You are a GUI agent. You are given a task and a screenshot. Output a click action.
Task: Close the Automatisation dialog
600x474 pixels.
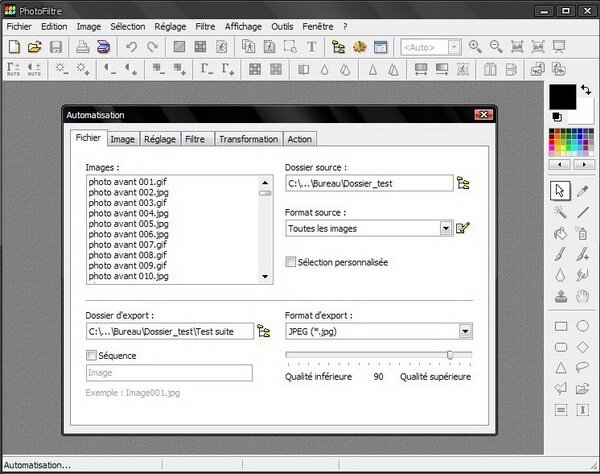(x=484, y=115)
